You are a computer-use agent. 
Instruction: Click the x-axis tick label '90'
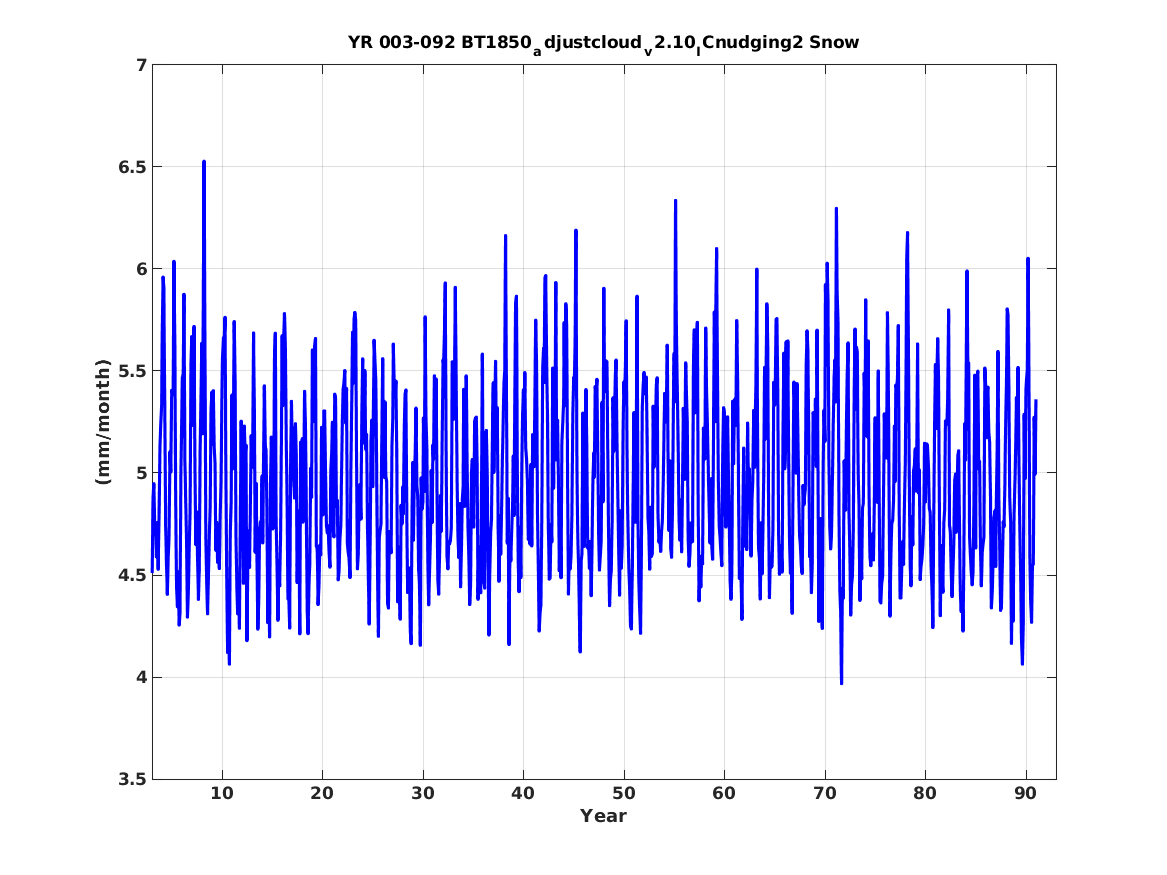[x=1026, y=793]
